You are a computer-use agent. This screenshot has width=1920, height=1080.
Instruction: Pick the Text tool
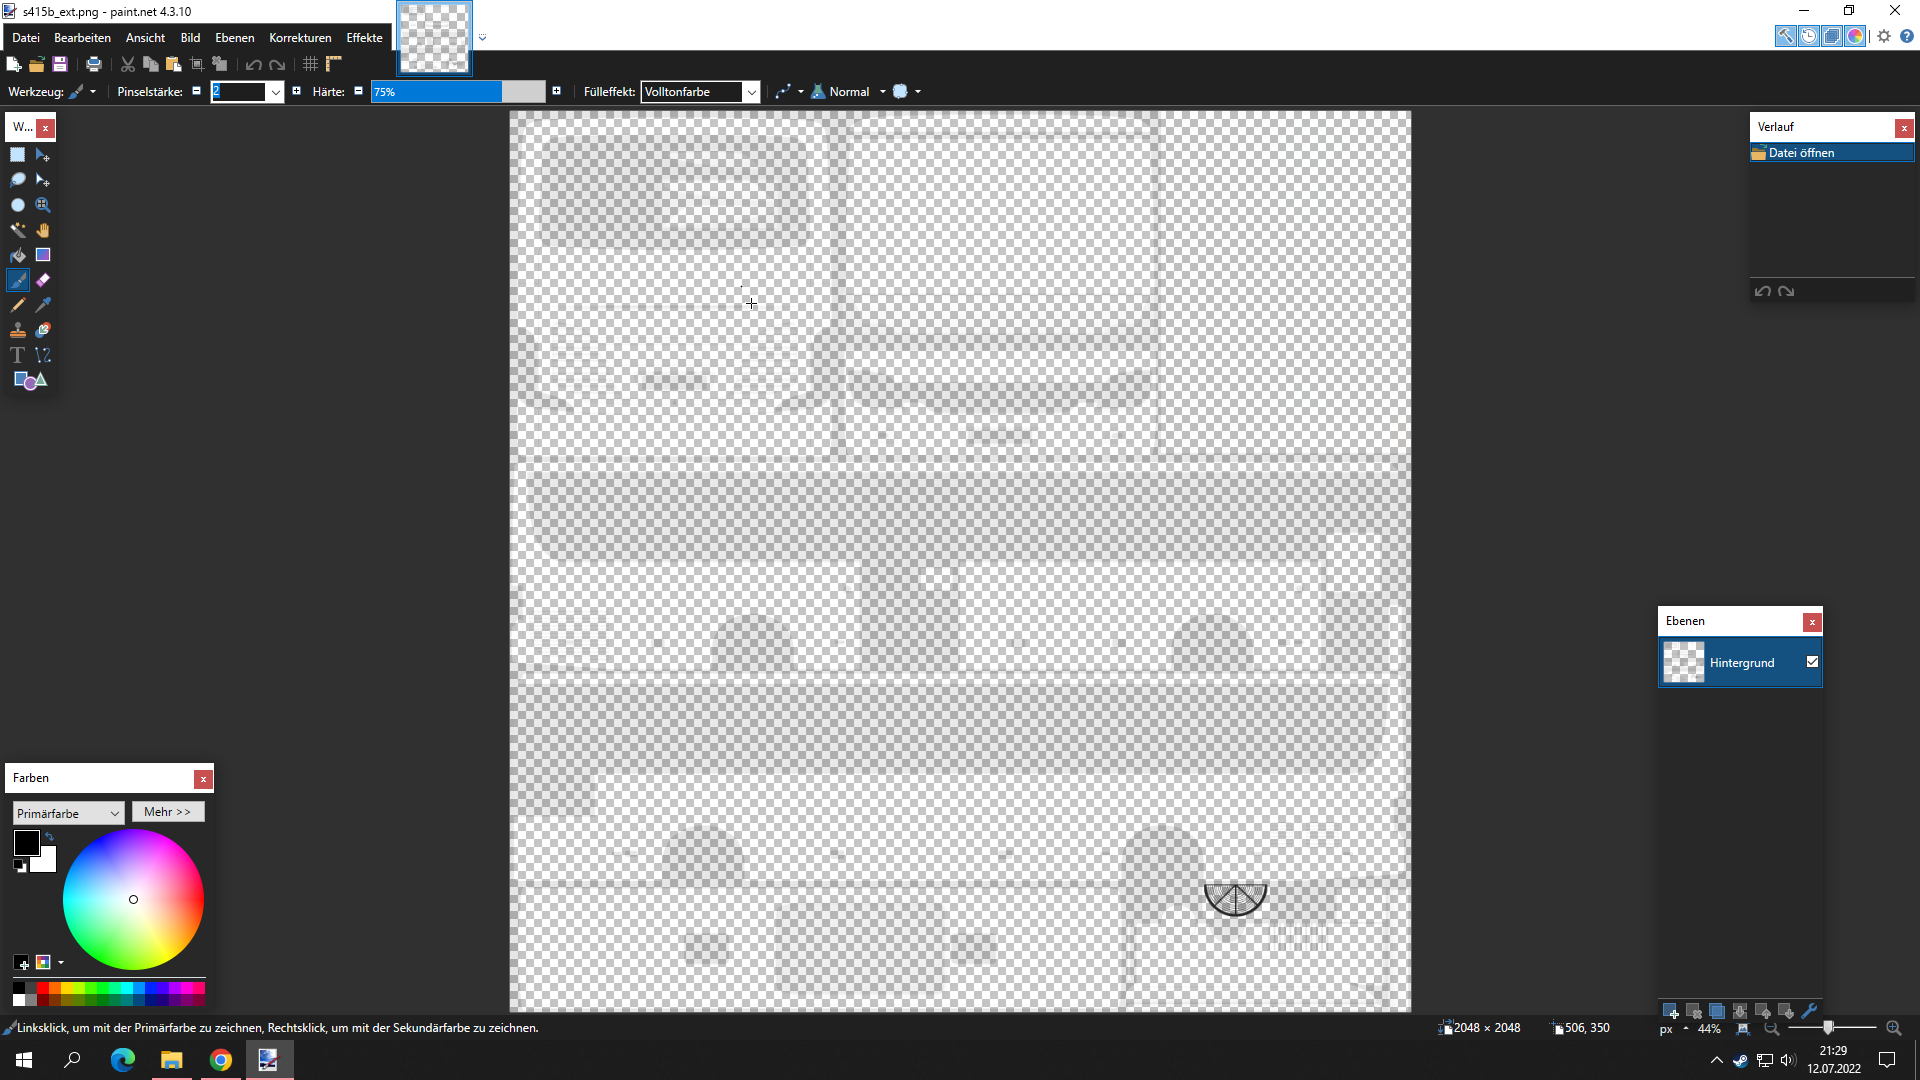pyautogui.click(x=18, y=355)
